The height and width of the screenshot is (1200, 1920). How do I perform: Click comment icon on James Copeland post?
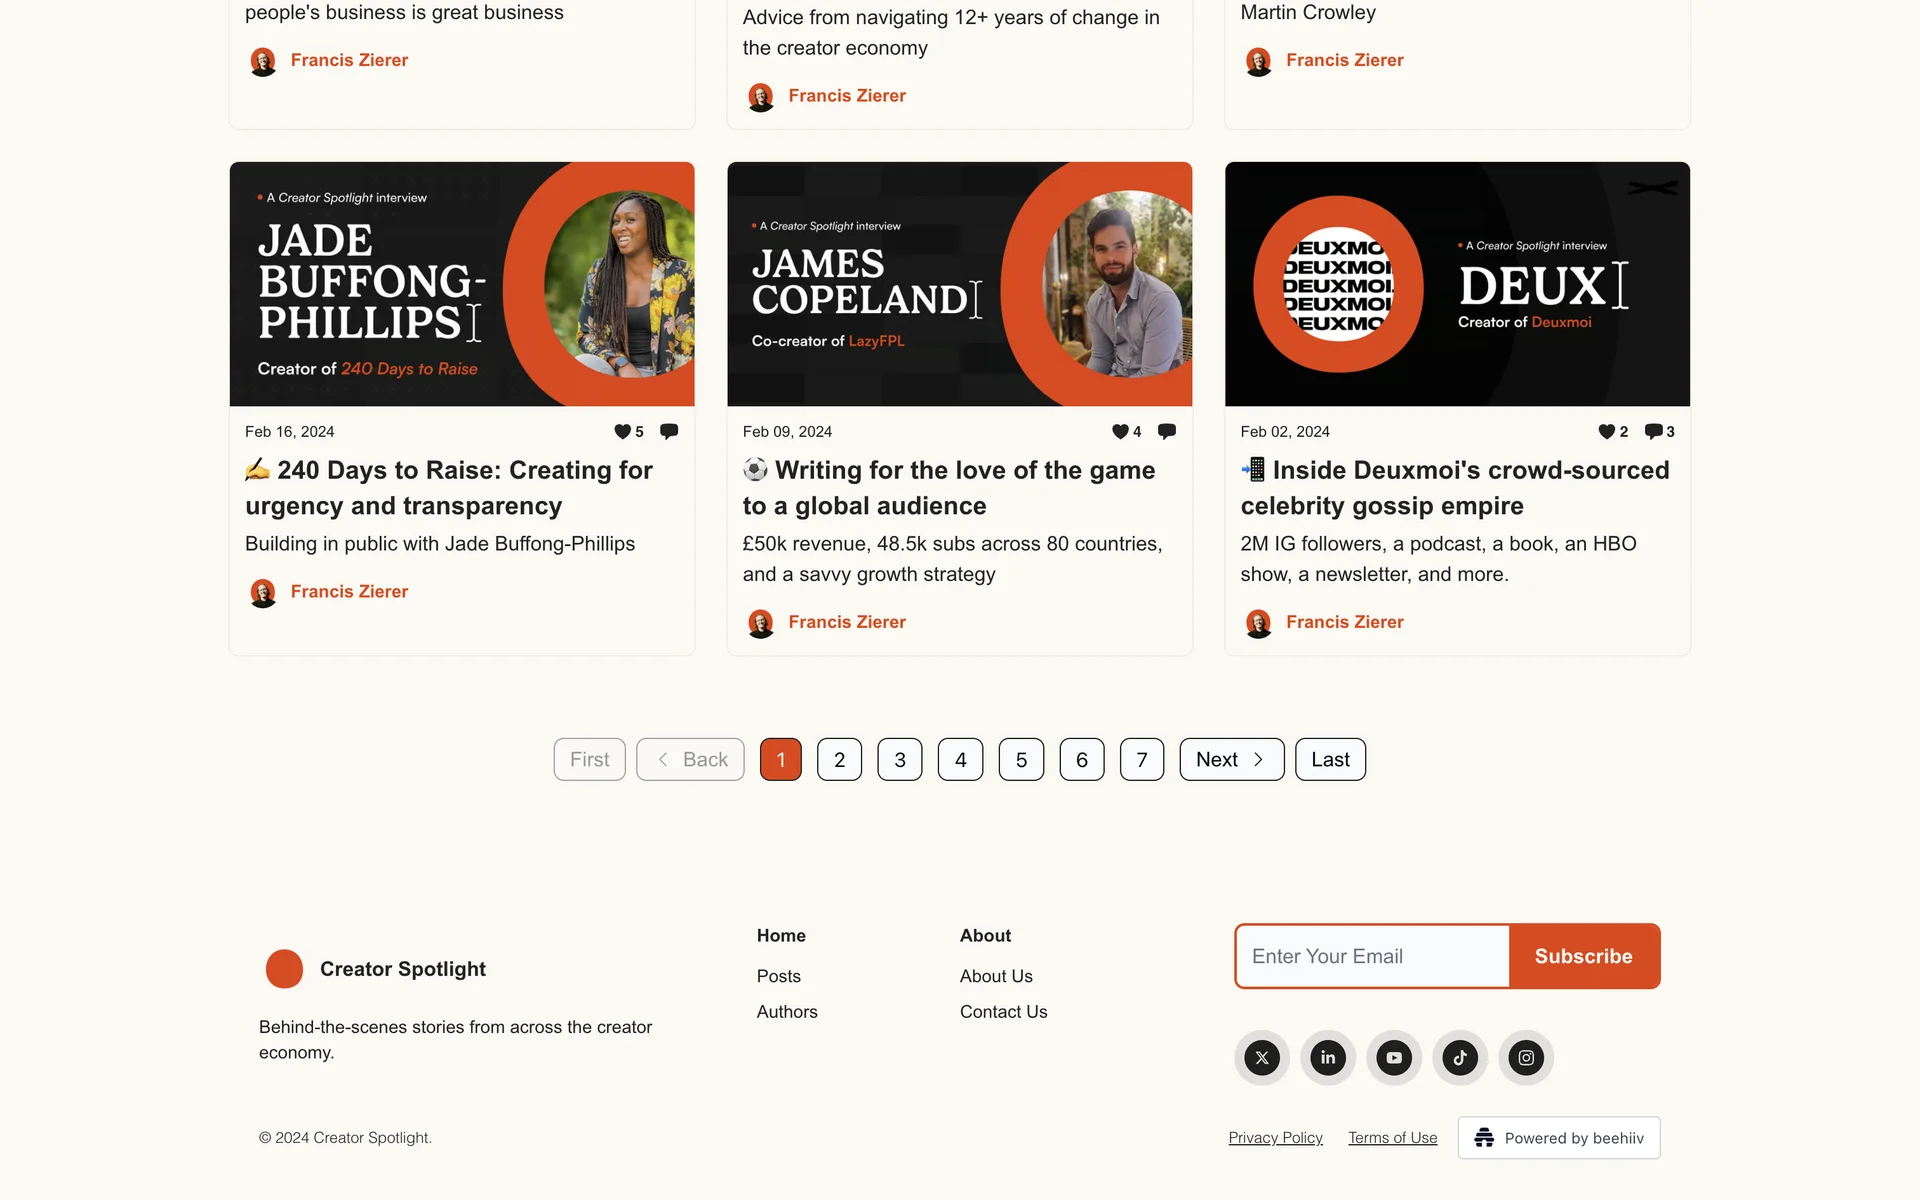[x=1166, y=431]
